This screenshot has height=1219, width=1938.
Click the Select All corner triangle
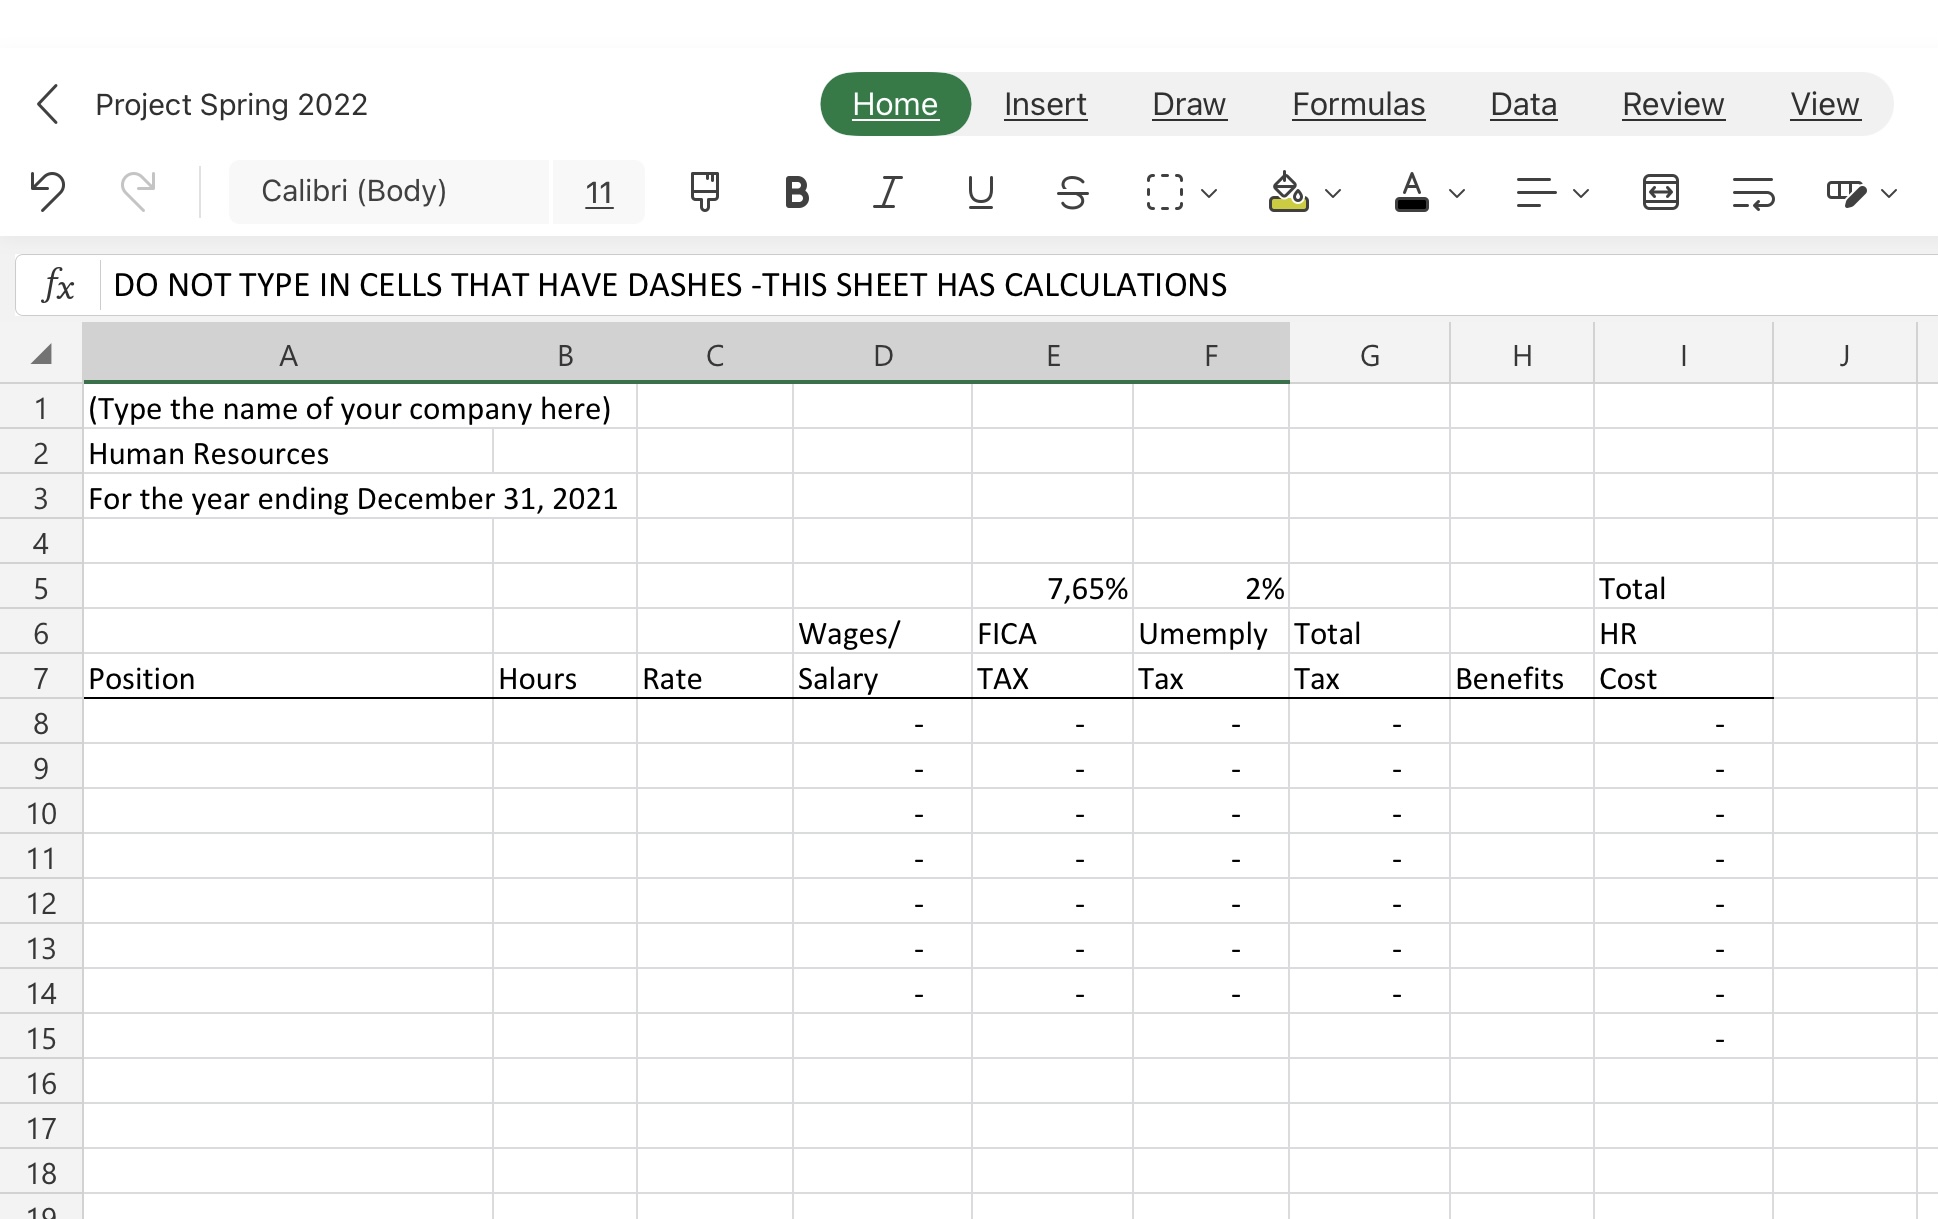pos(41,354)
